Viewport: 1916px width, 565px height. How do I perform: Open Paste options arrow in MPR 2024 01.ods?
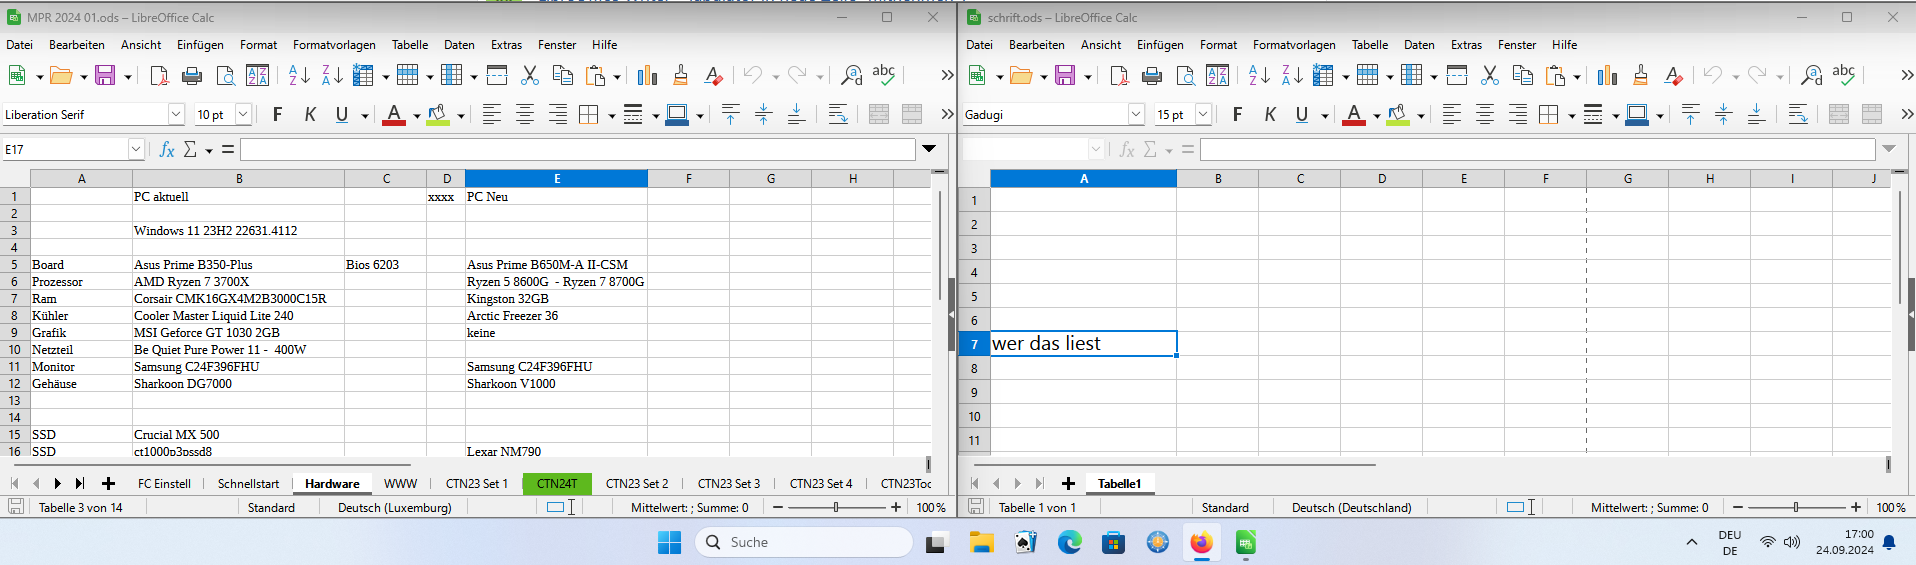tap(617, 76)
